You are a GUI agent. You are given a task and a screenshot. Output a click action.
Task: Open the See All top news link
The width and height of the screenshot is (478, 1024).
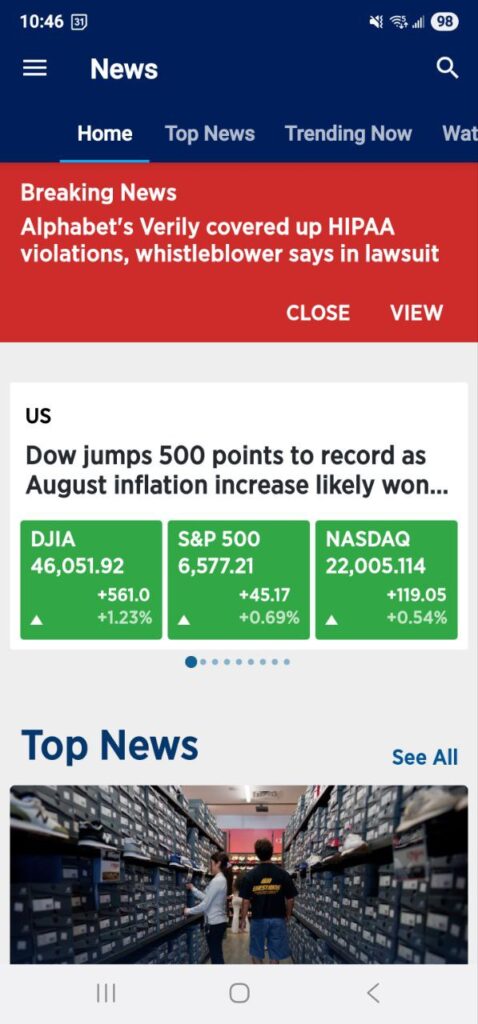tap(424, 757)
